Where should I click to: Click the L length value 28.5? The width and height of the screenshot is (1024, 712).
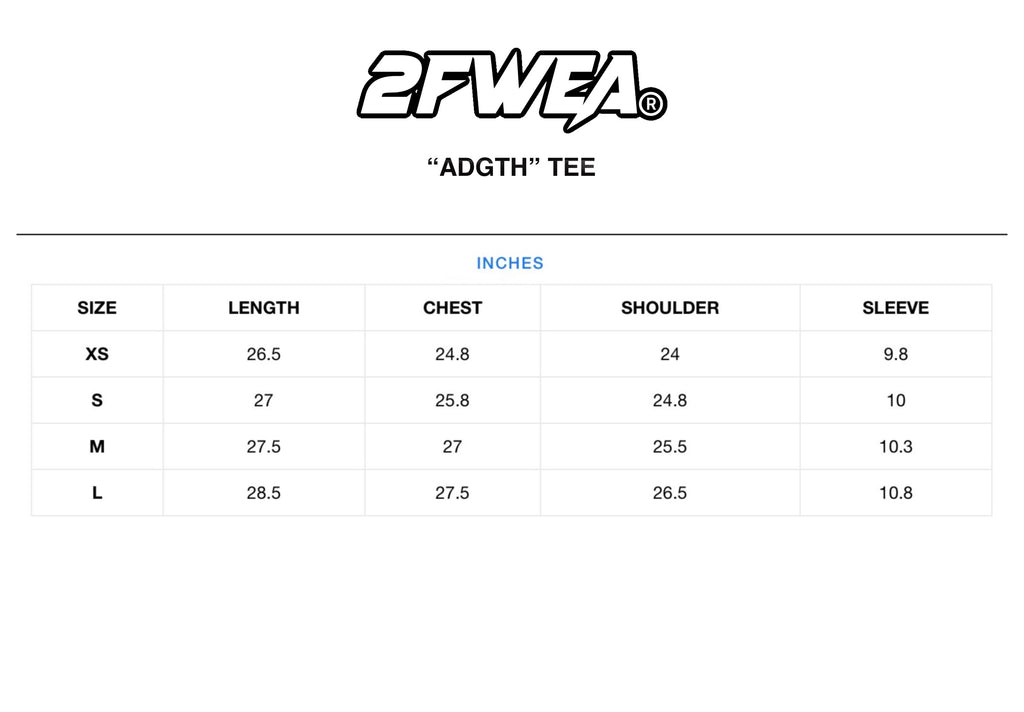coord(264,493)
